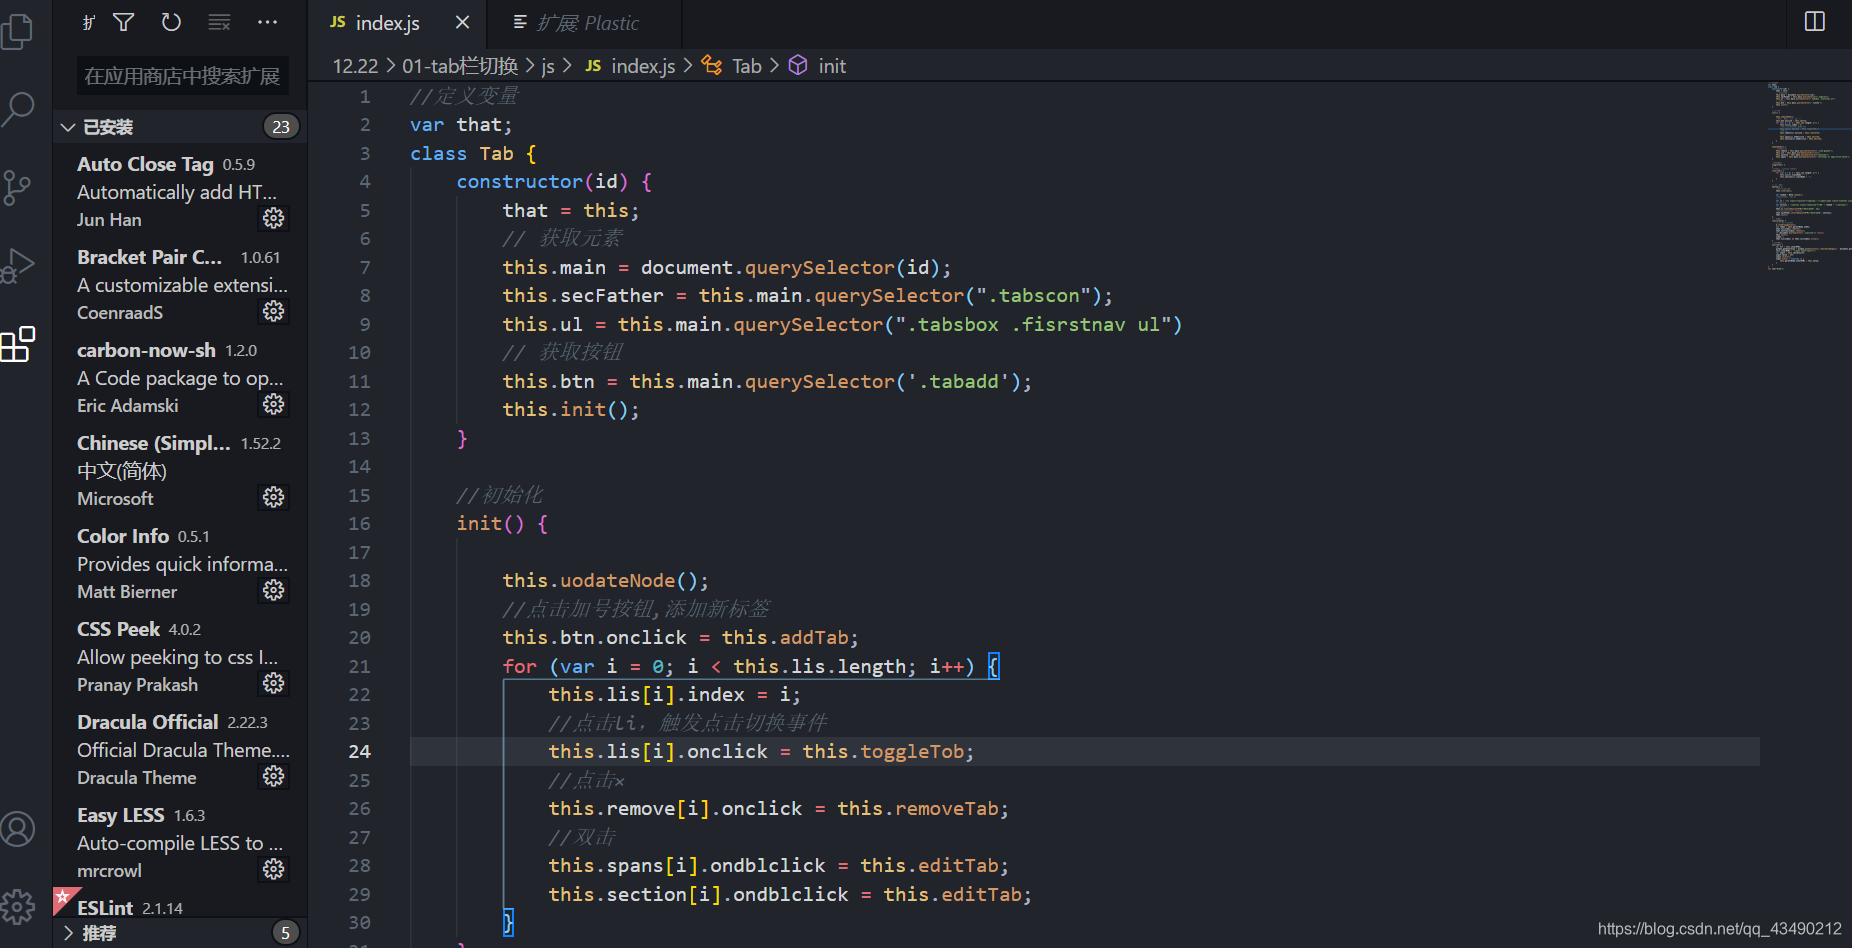Close the index.js tab
The width and height of the screenshot is (1852, 948).
[x=462, y=22]
